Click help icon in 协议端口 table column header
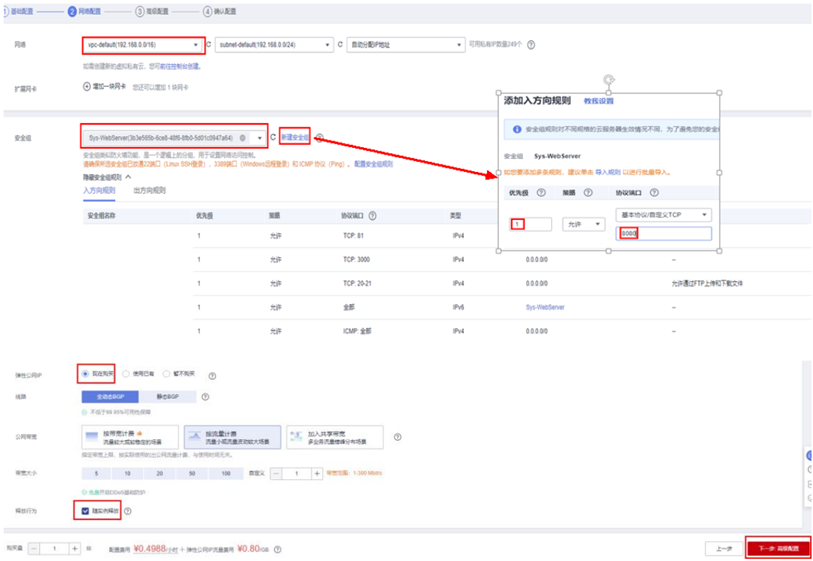 click(372, 216)
